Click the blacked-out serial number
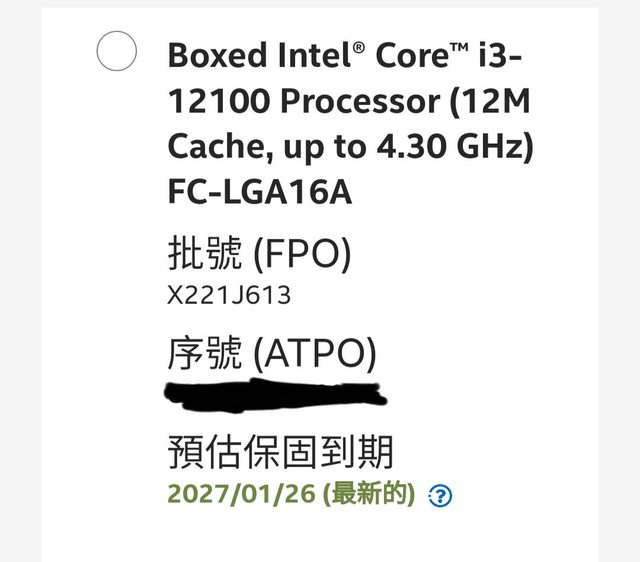The height and width of the screenshot is (562, 640). 276,393
